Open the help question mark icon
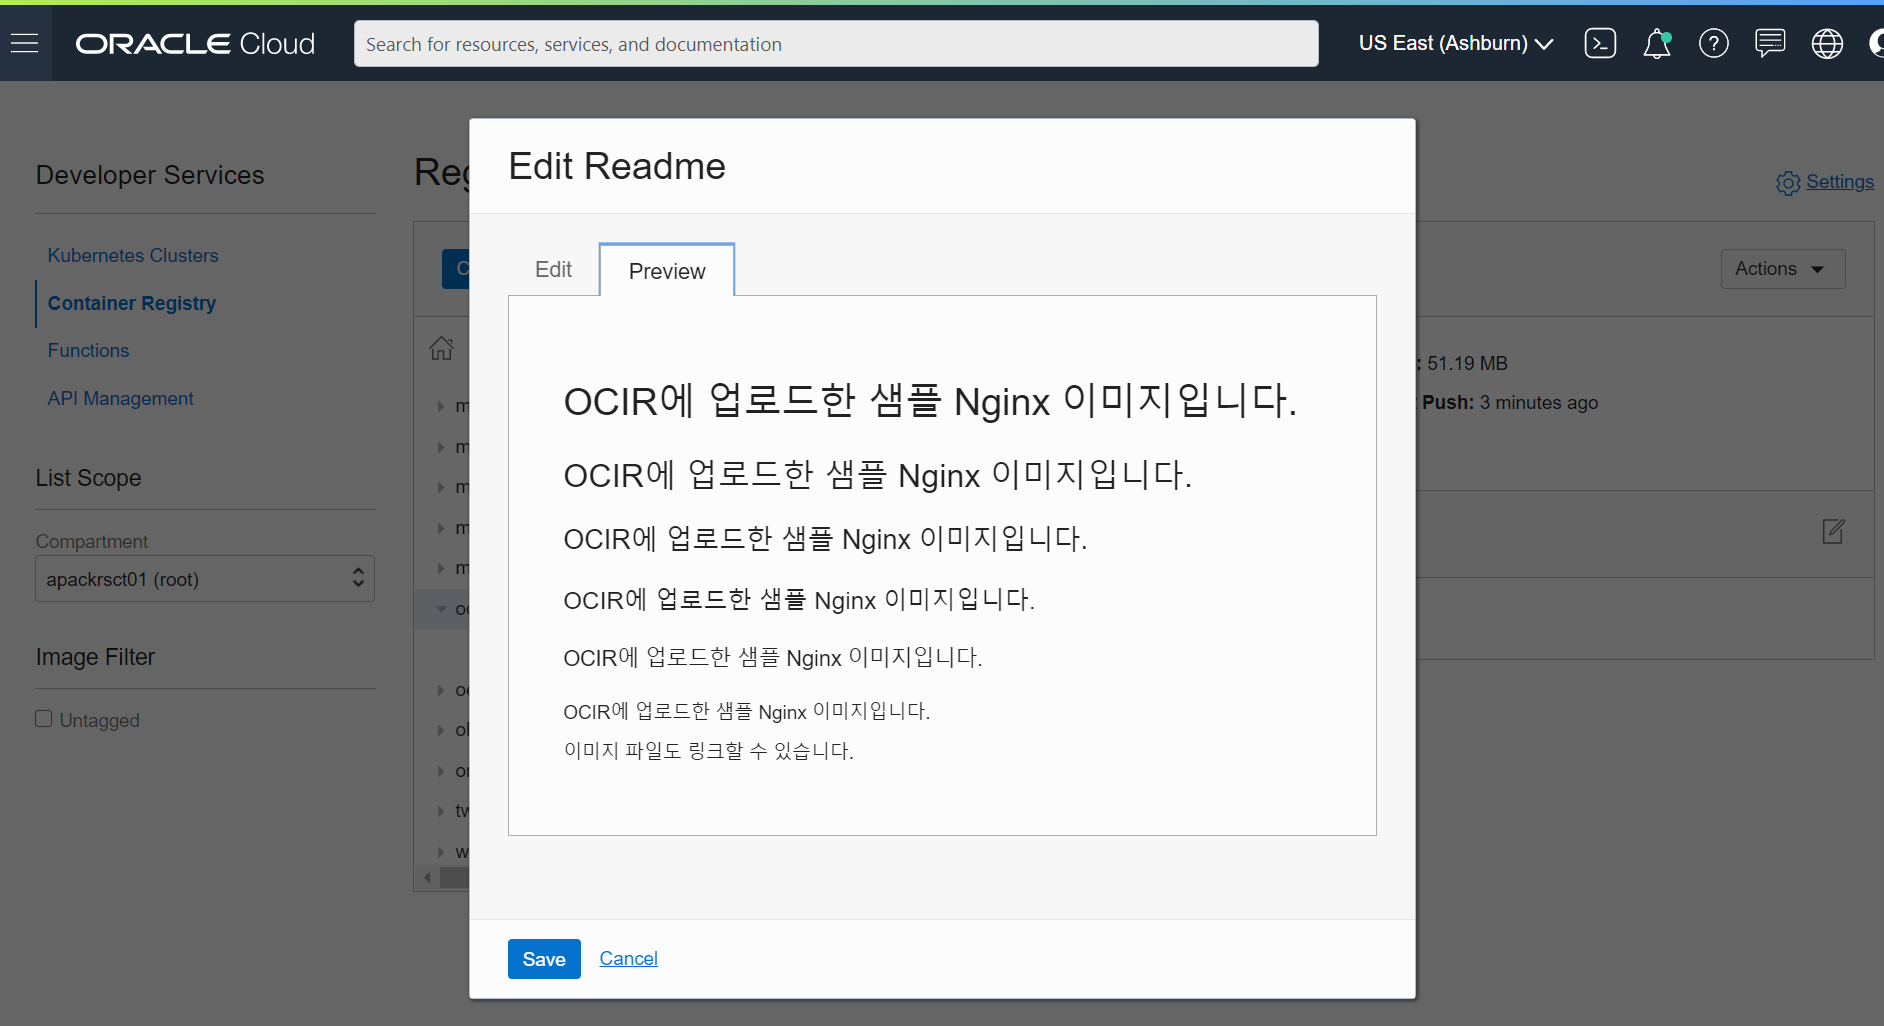 tap(1714, 43)
